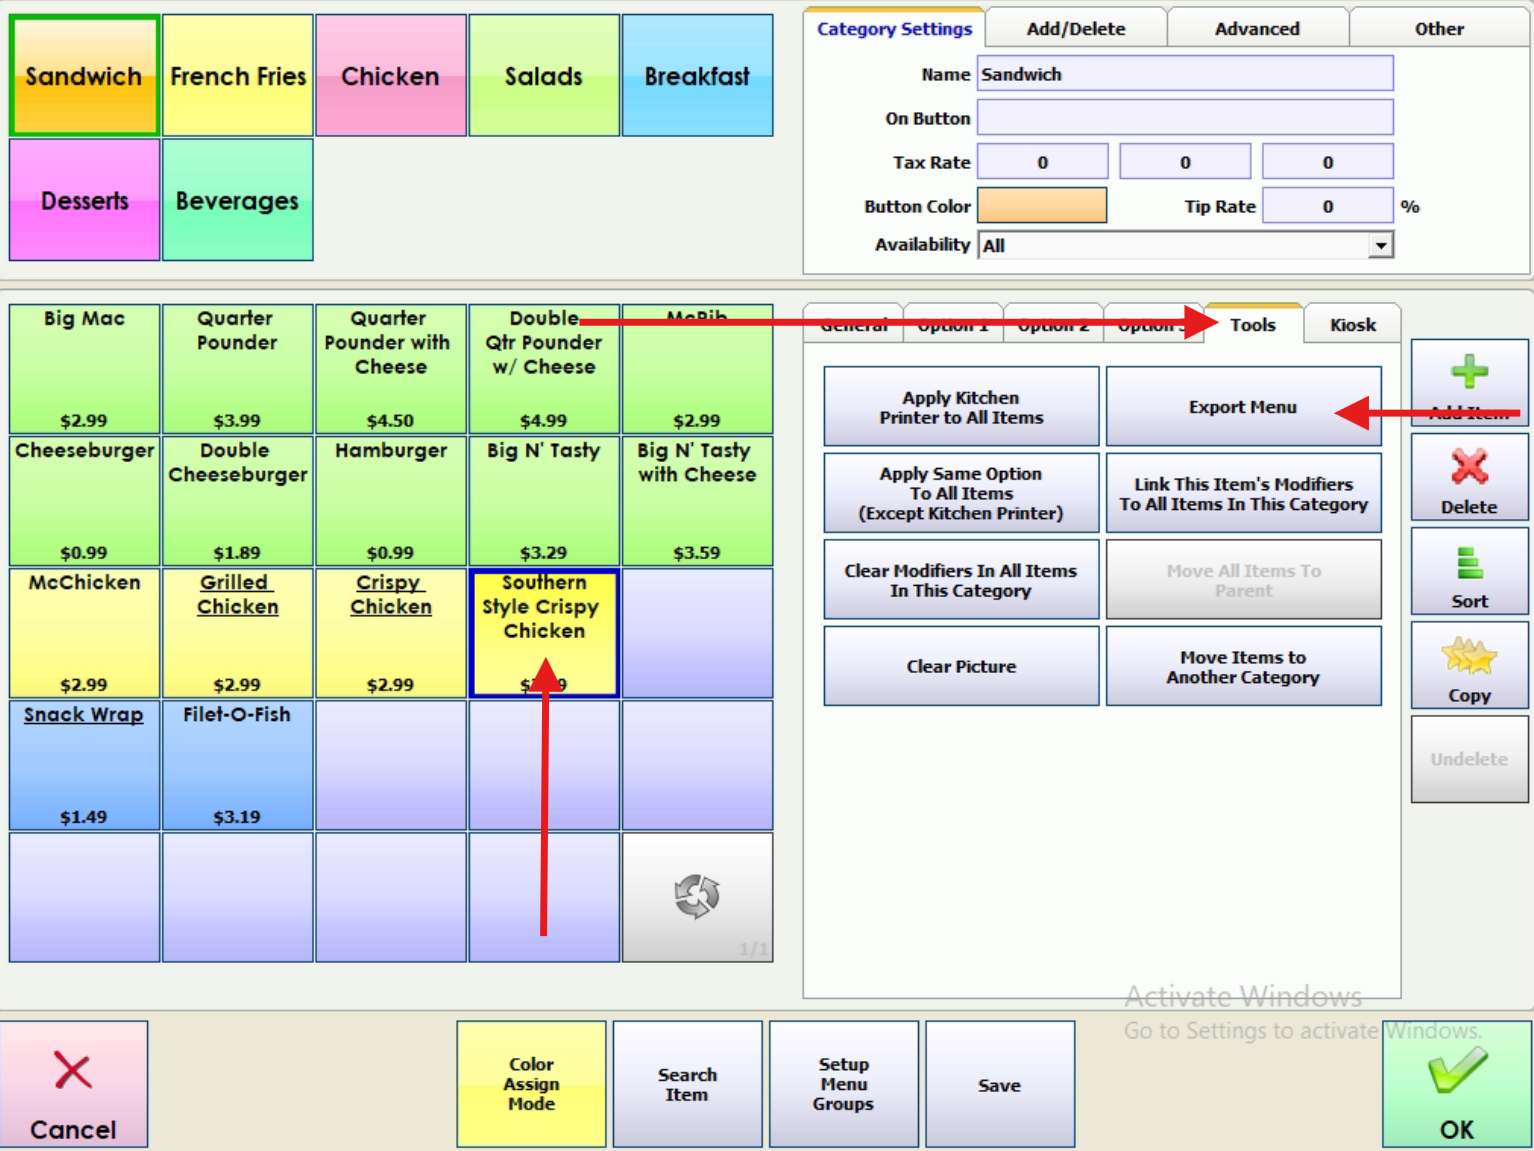Screen dimensions: 1534x1151
Task: Select Quarter Pounder with Cheese item
Action: pos(391,369)
